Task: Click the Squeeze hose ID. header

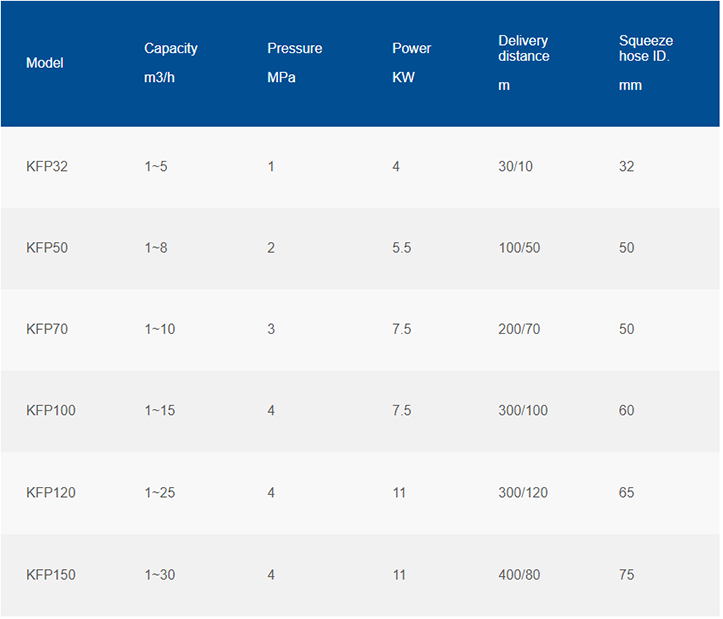Action: pyautogui.click(x=646, y=63)
